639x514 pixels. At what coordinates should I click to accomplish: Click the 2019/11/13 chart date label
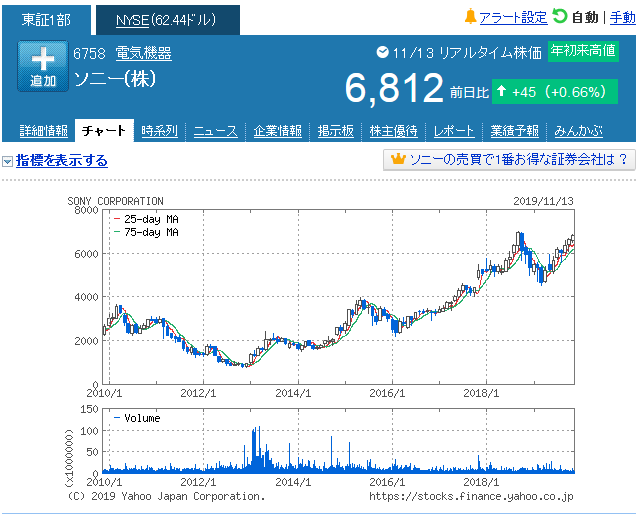543,201
